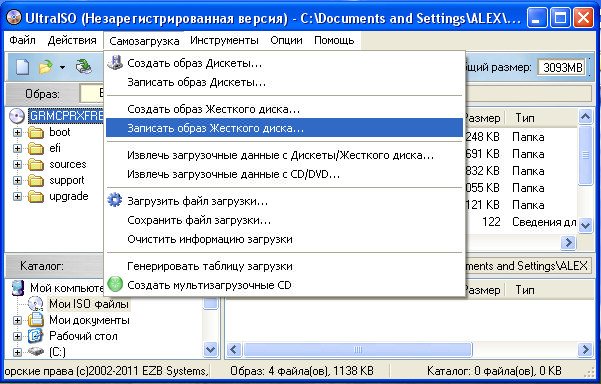
Task: Click the gear icon beside Загрузить файл загрузки
Action: pyautogui.click(x=115, y=200)
